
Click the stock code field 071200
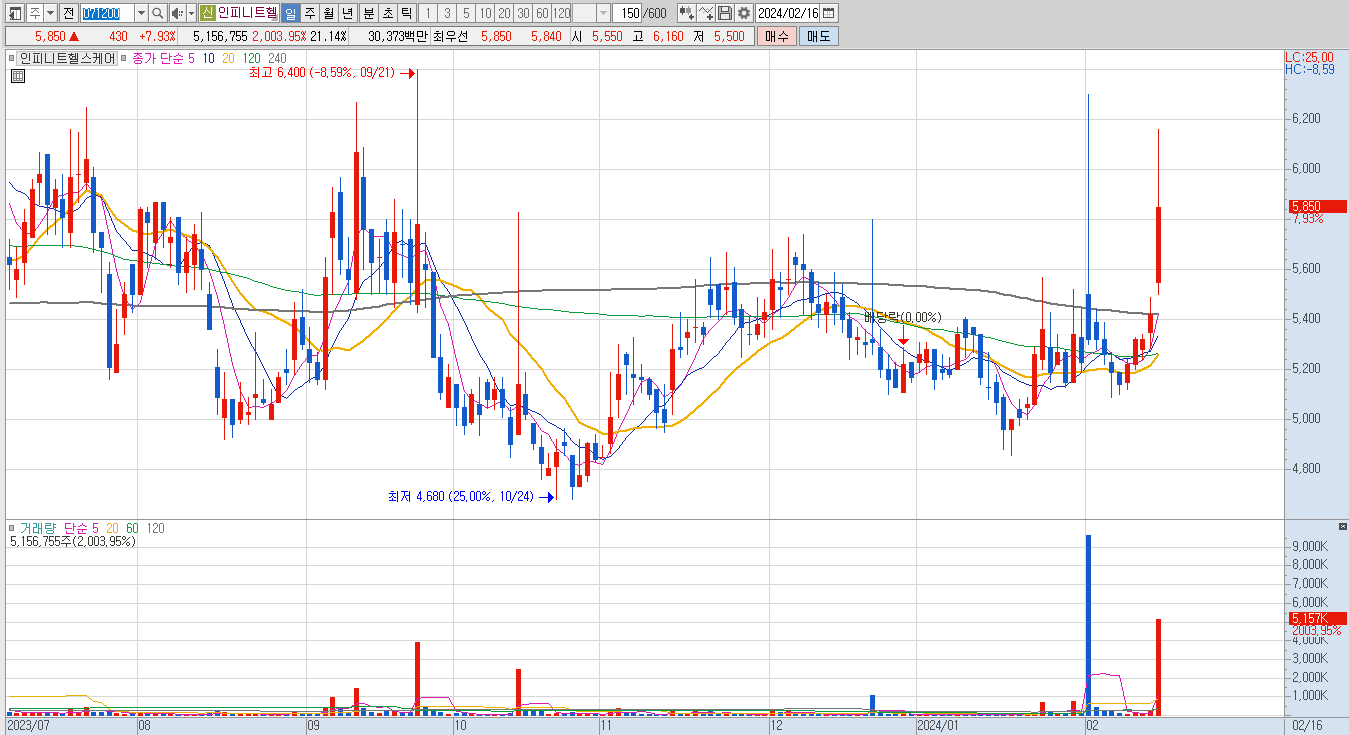tap(106, 13)
